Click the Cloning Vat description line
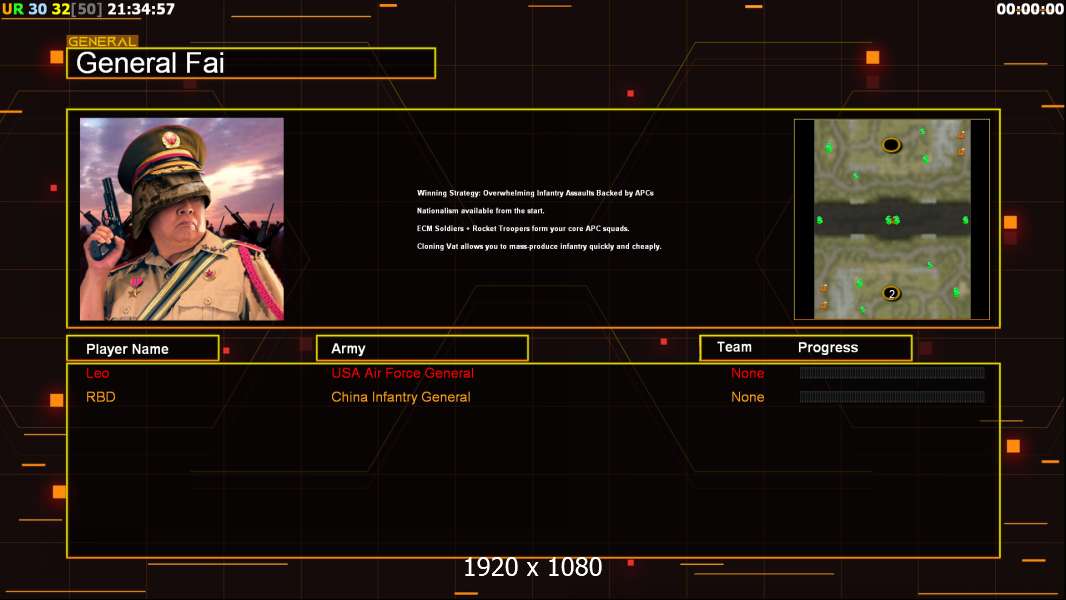This screenshot has height=600, width=1066. click(539, 246)
